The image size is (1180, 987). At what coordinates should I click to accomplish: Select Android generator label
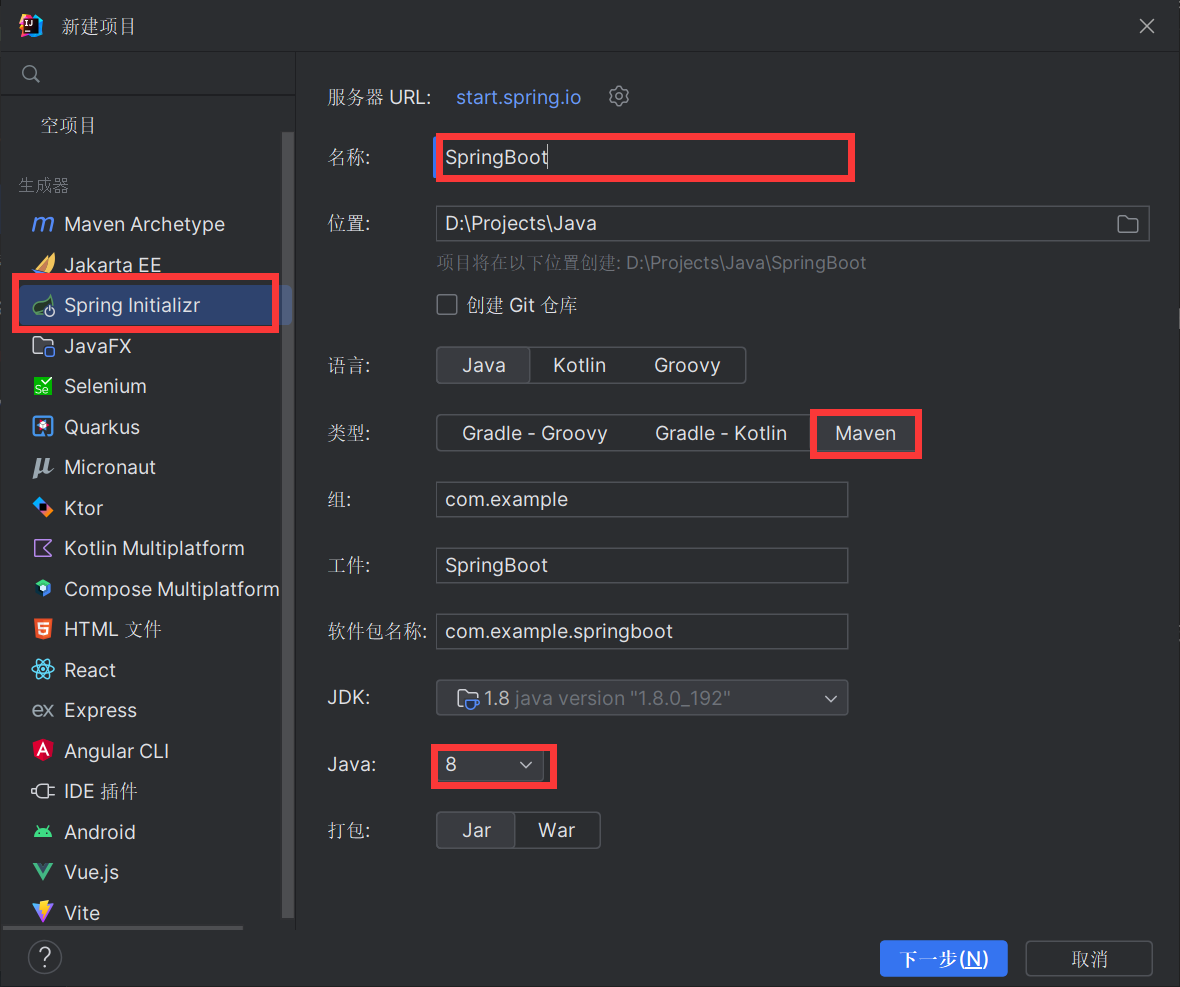(100, 833)
